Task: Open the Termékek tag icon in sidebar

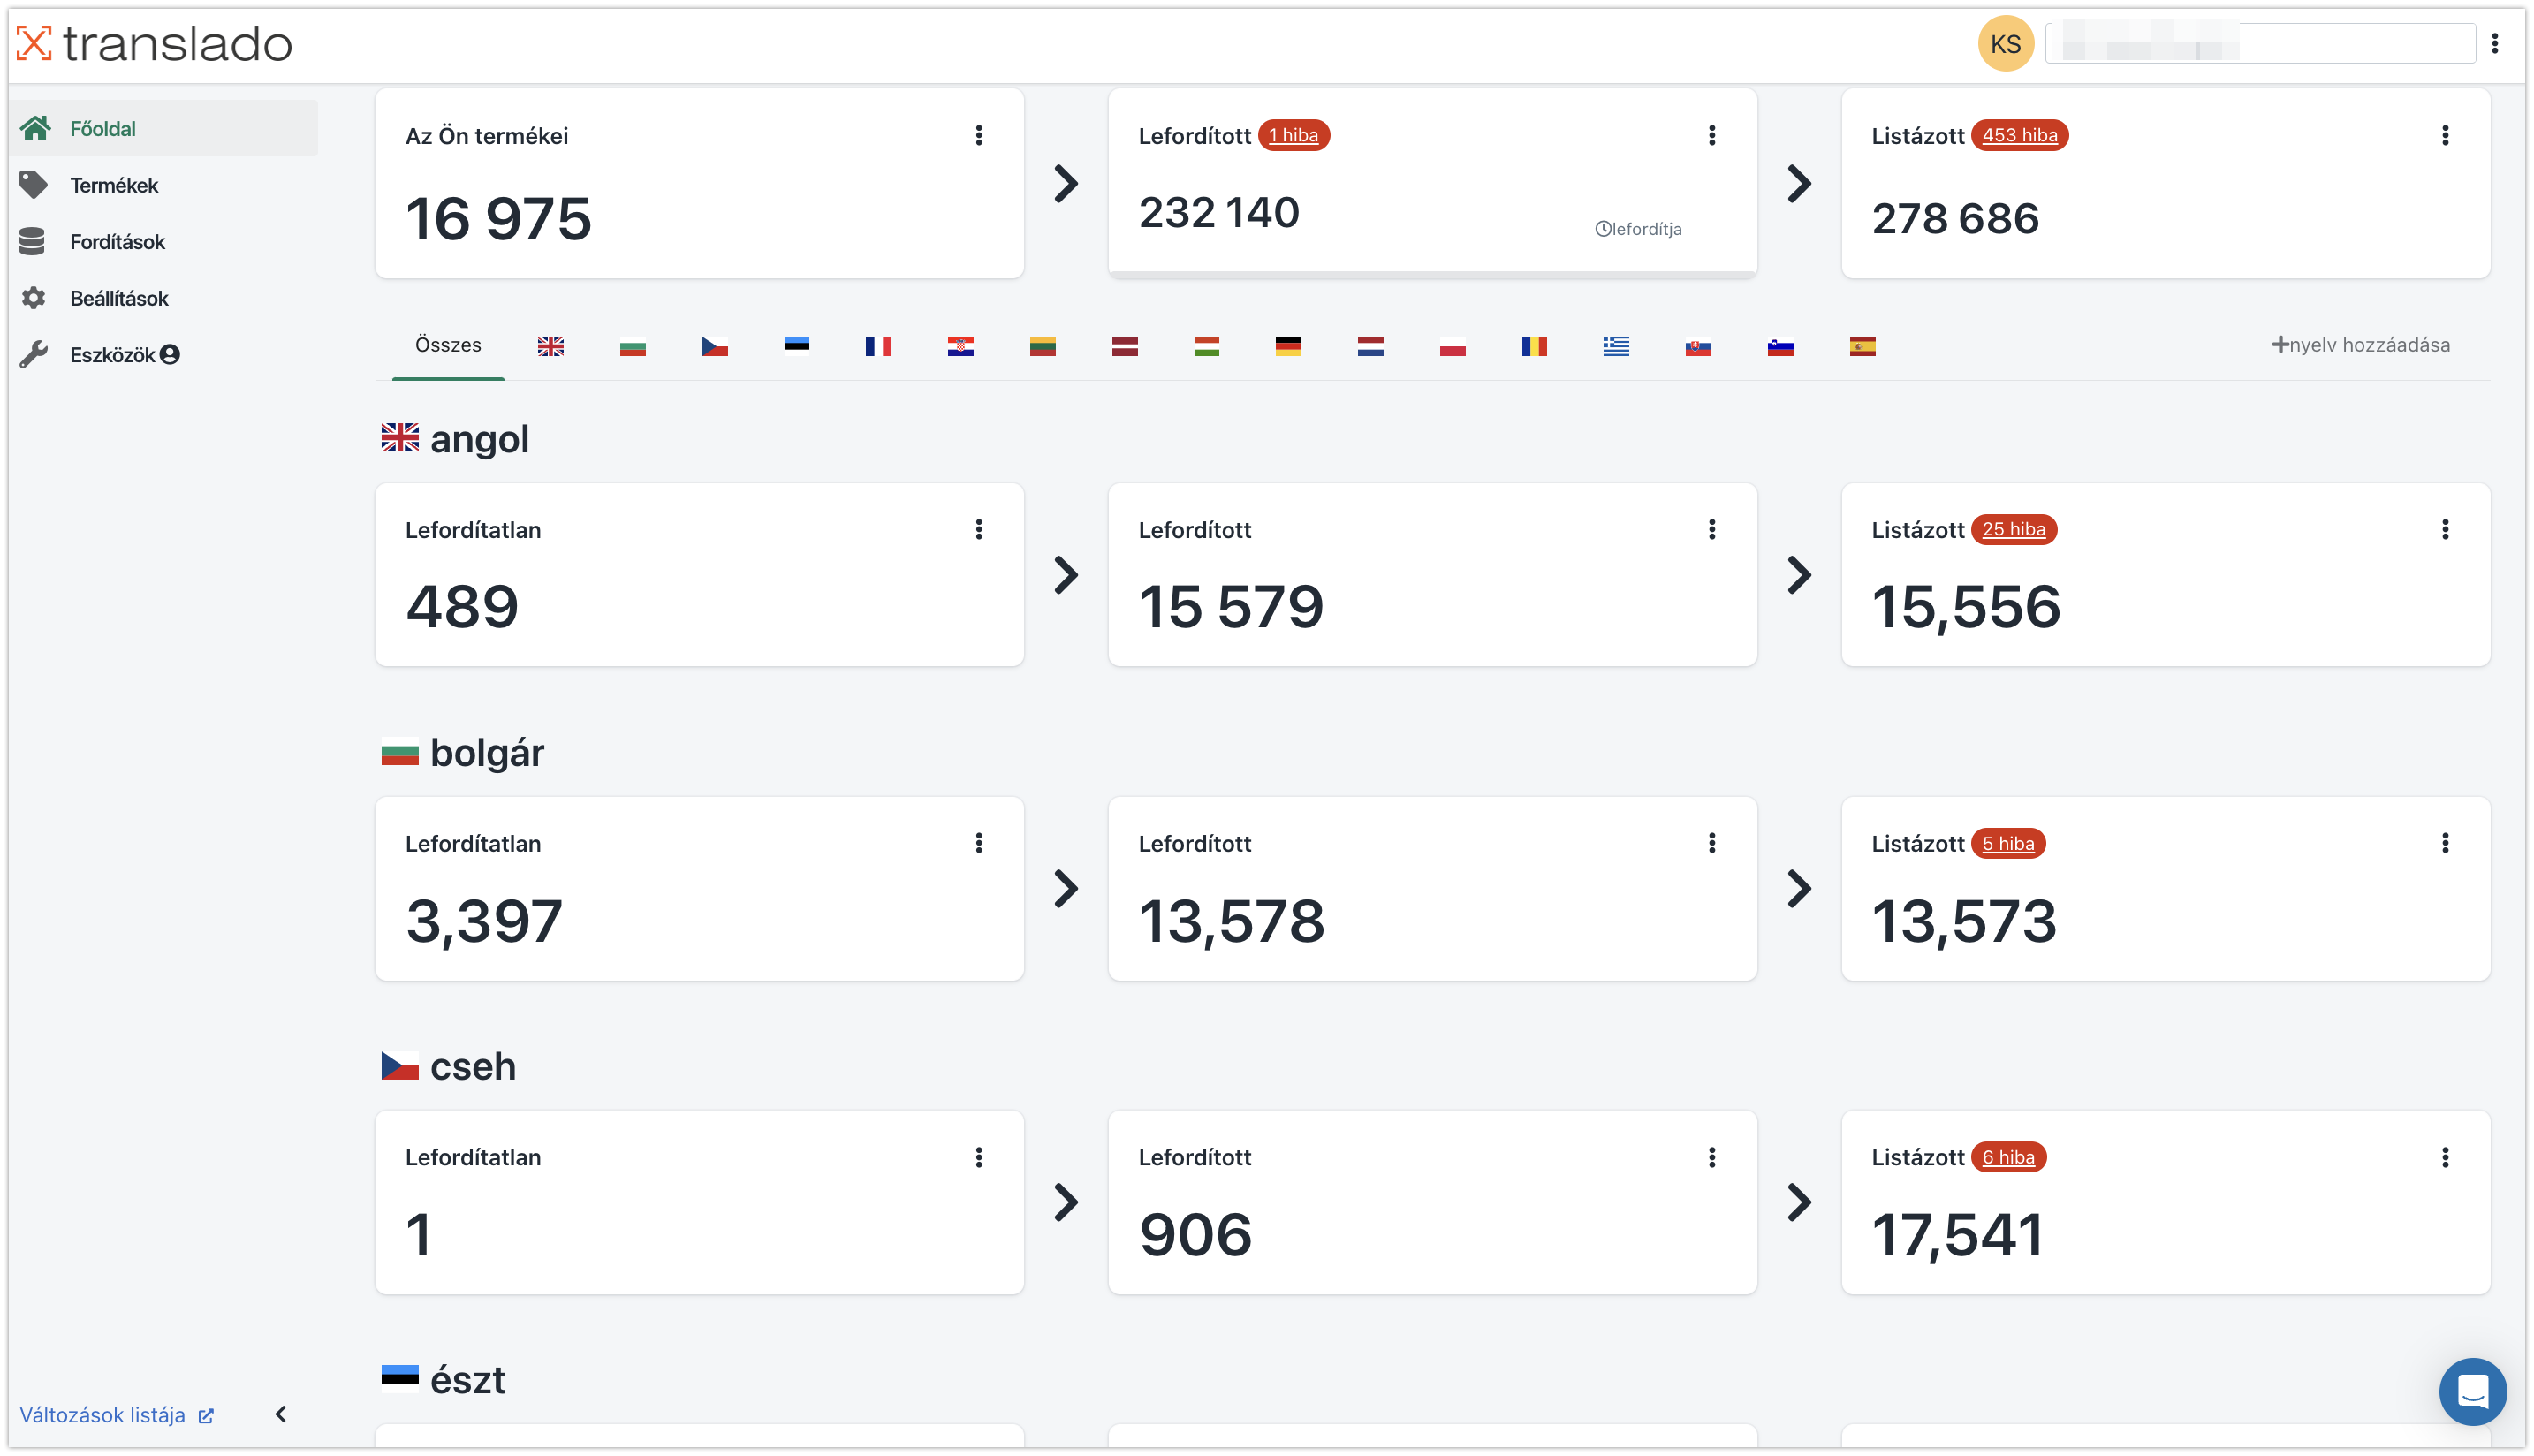Action: (33, 185)
